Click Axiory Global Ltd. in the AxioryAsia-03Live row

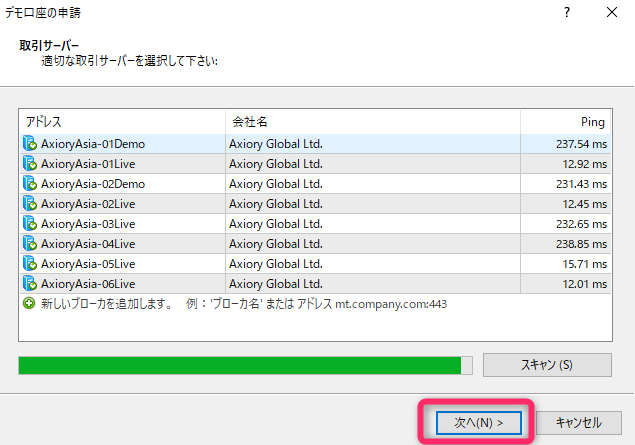pos(276,224)
